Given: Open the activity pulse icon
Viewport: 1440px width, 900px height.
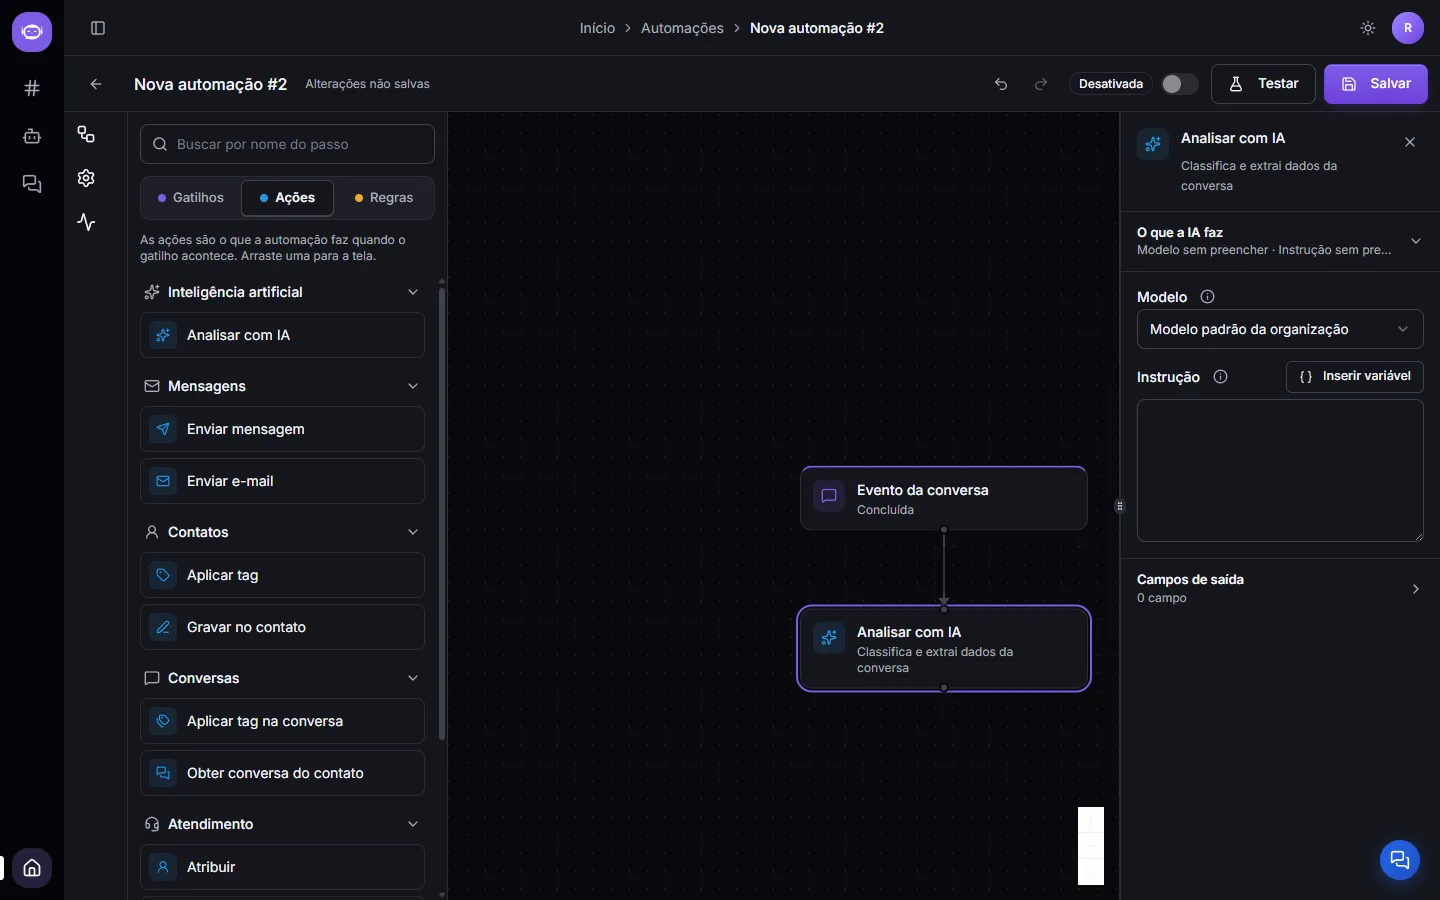Looking at the screenshot, I should point(86,222).
